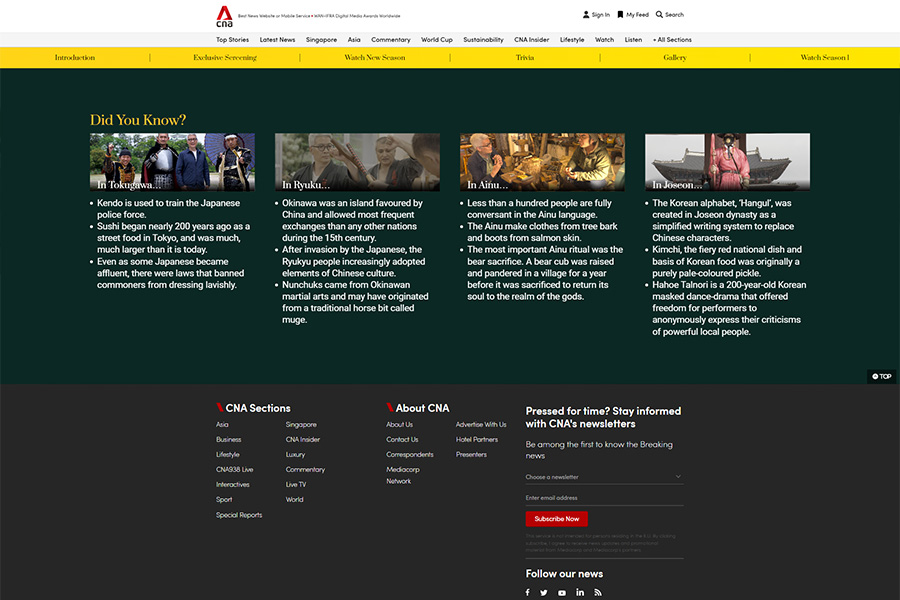Select the Listen menu item
900x600 pixels.
tap(633, 40)
